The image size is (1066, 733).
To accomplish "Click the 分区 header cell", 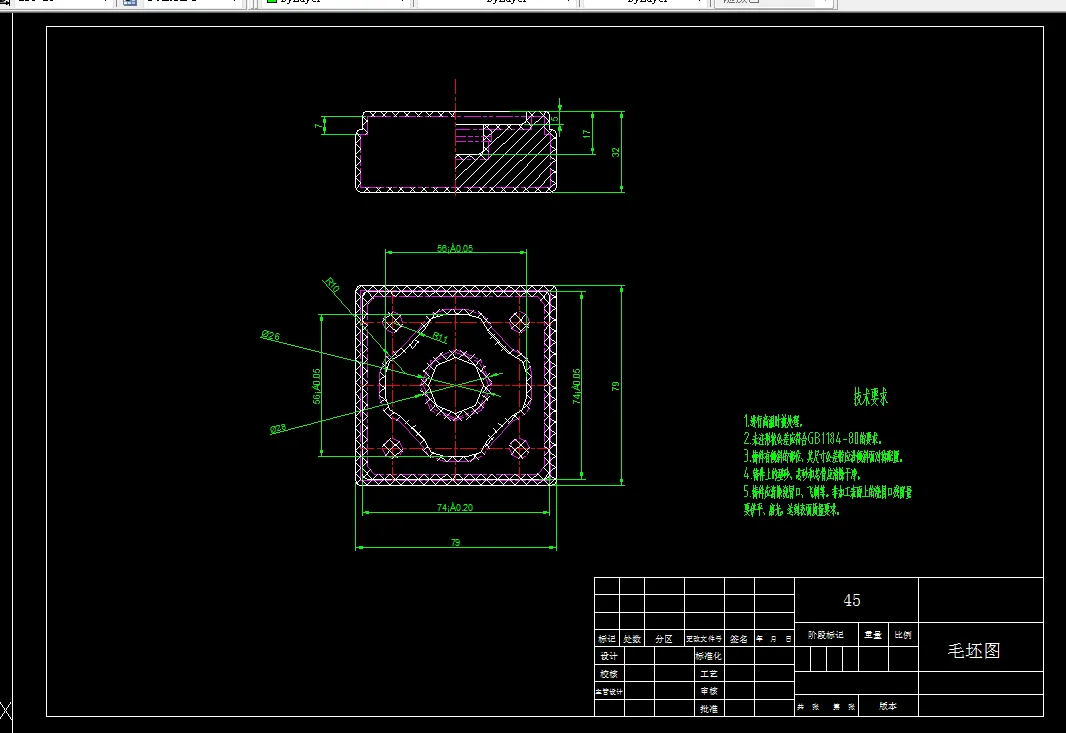I will (664, 639).
